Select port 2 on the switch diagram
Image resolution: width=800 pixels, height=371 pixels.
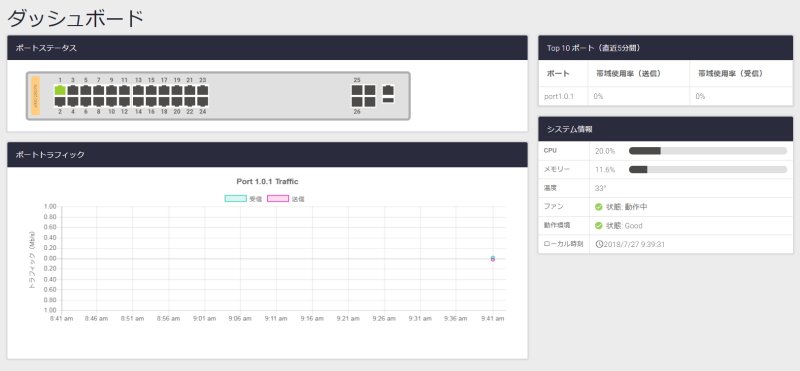[x=60, y=102]
